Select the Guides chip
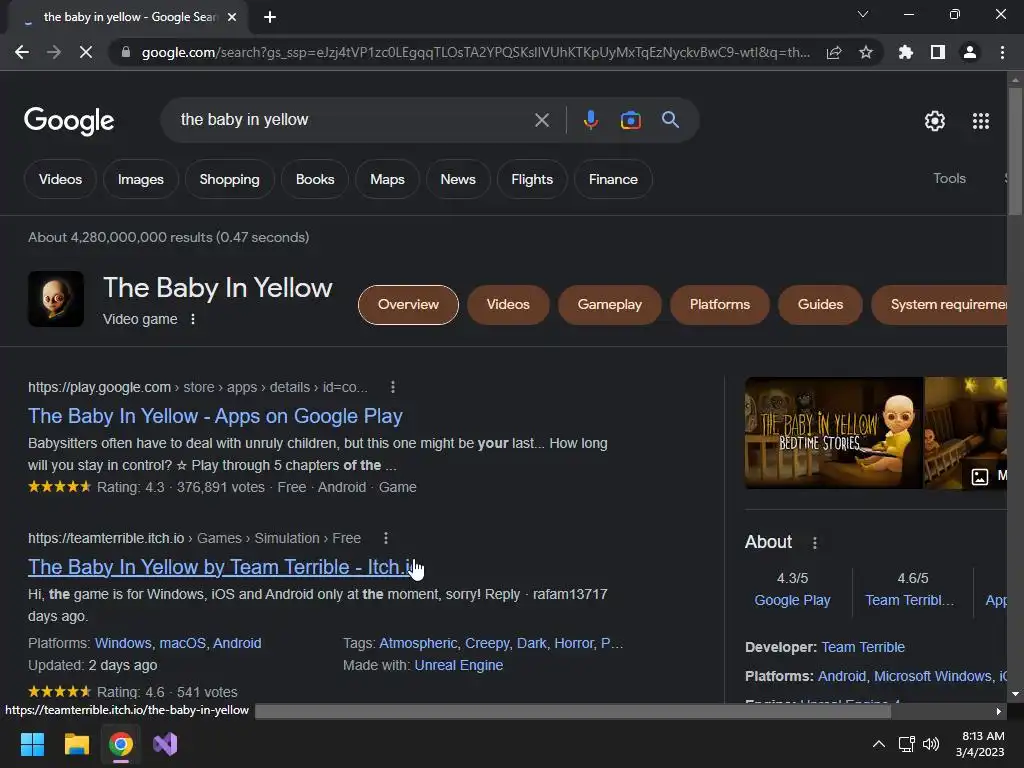Viewport: 1024px width, 768px height. (x=820, y=304)
